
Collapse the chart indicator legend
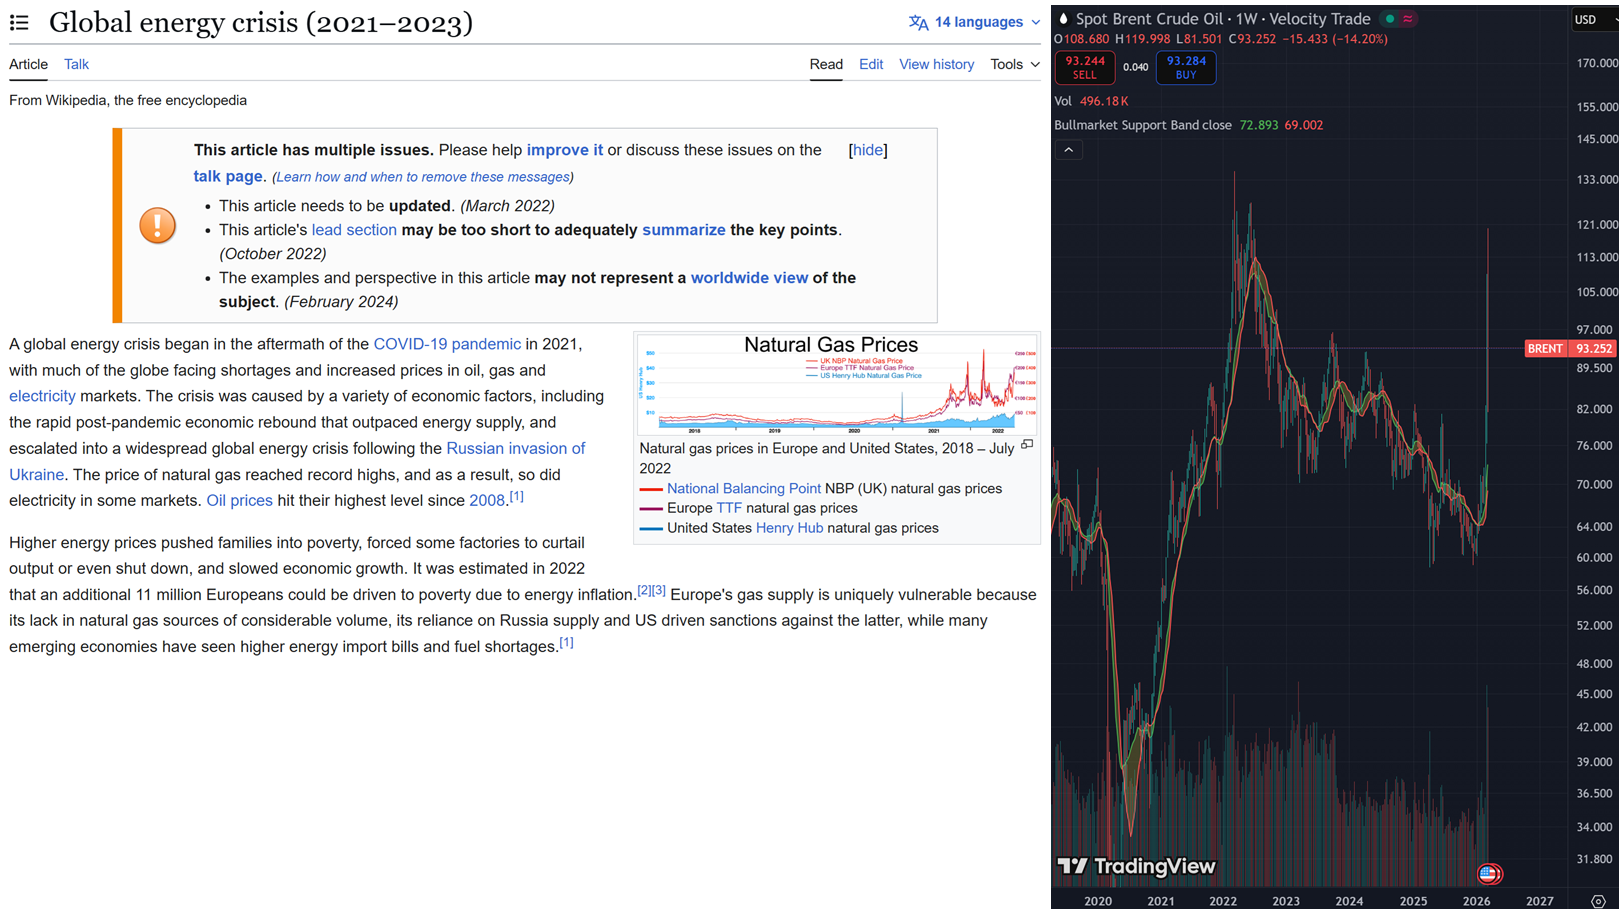point(1068,150)
